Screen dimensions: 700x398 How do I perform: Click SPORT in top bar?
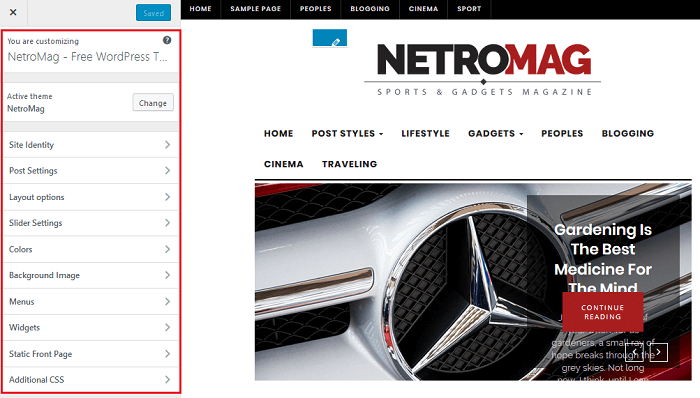(x=469, y=9)
